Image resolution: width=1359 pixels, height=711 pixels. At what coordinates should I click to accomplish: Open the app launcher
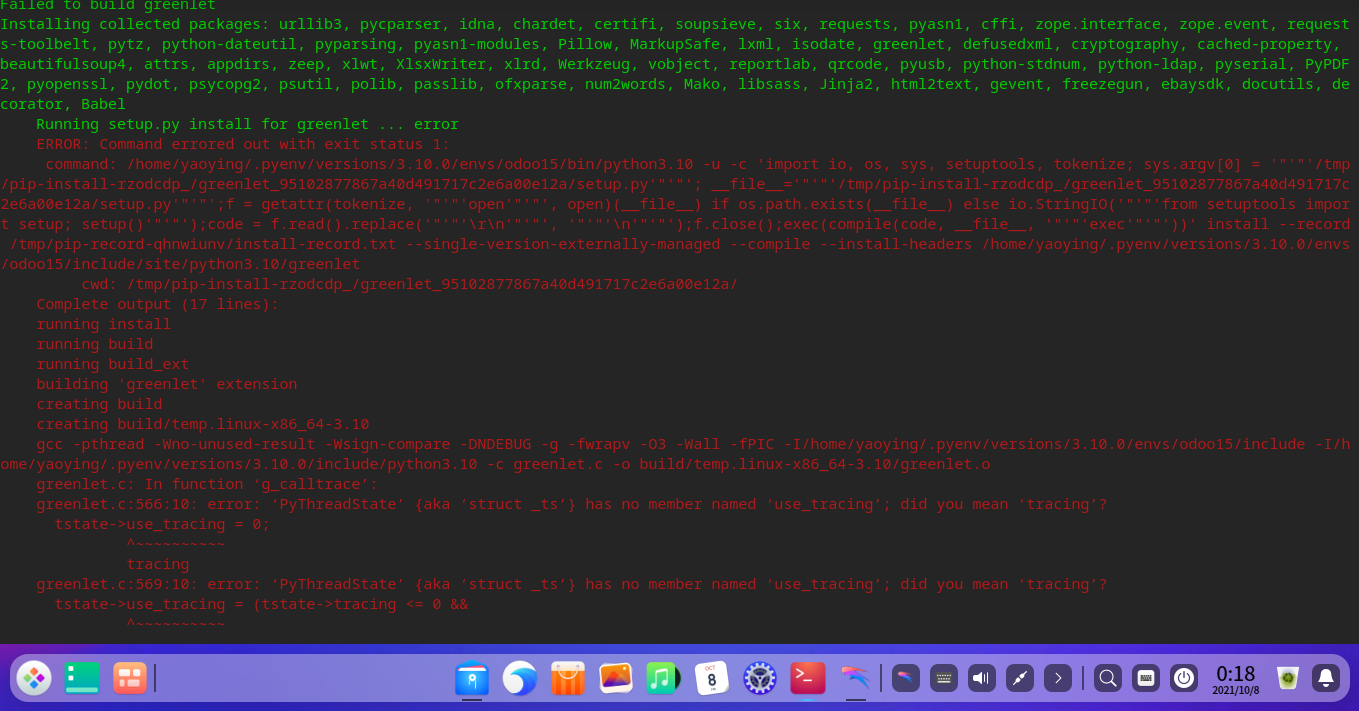33,678
